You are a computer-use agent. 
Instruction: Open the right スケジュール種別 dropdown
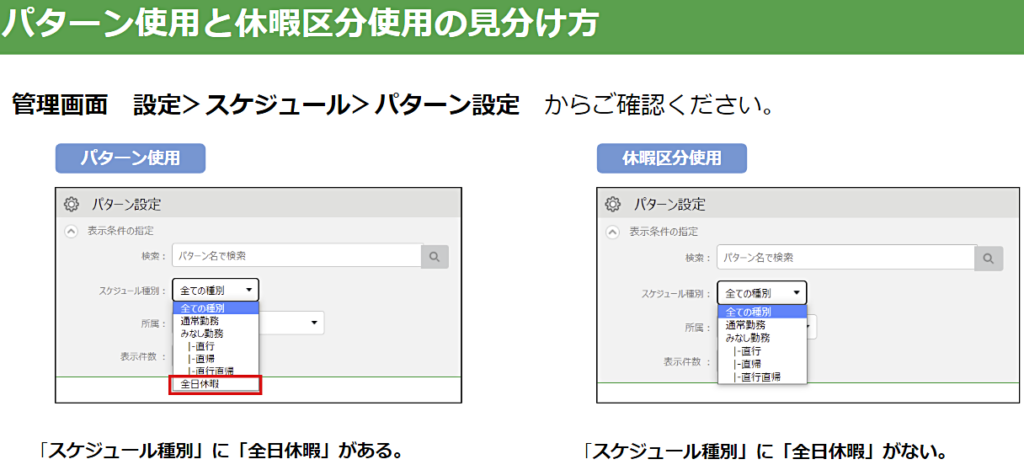coord(762,293)
